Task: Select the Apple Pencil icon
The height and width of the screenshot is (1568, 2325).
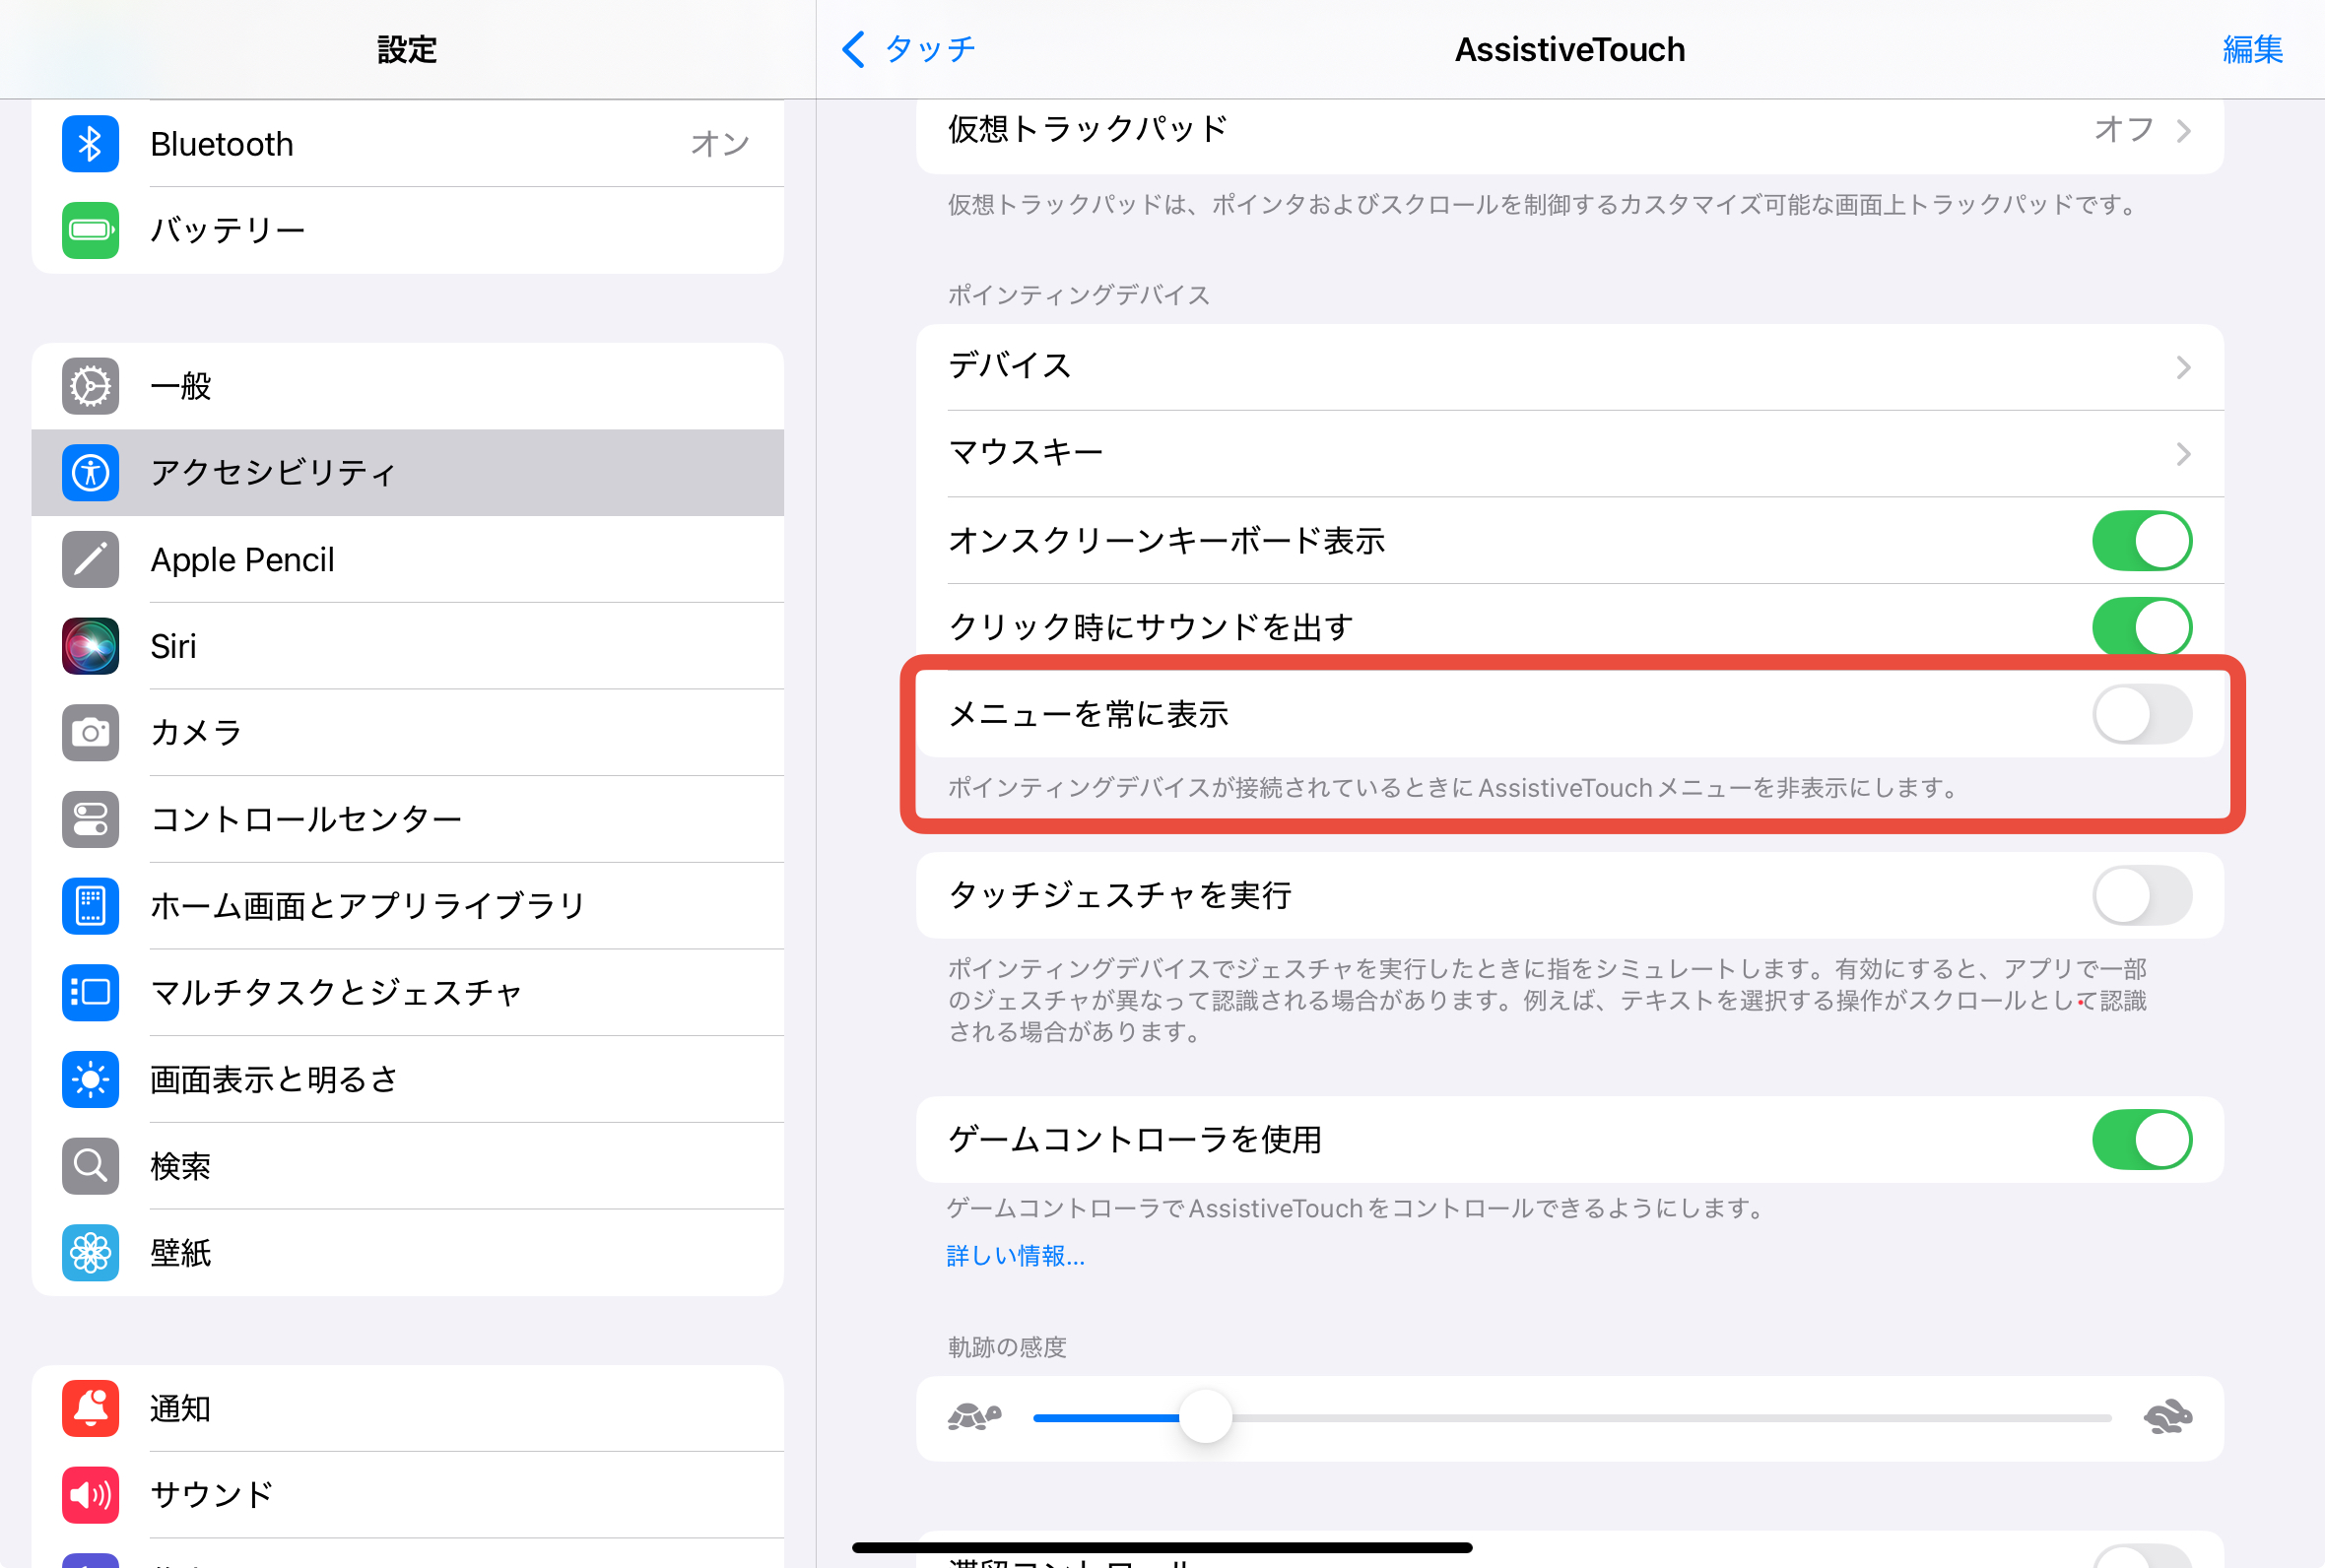Action: point(90,559)
